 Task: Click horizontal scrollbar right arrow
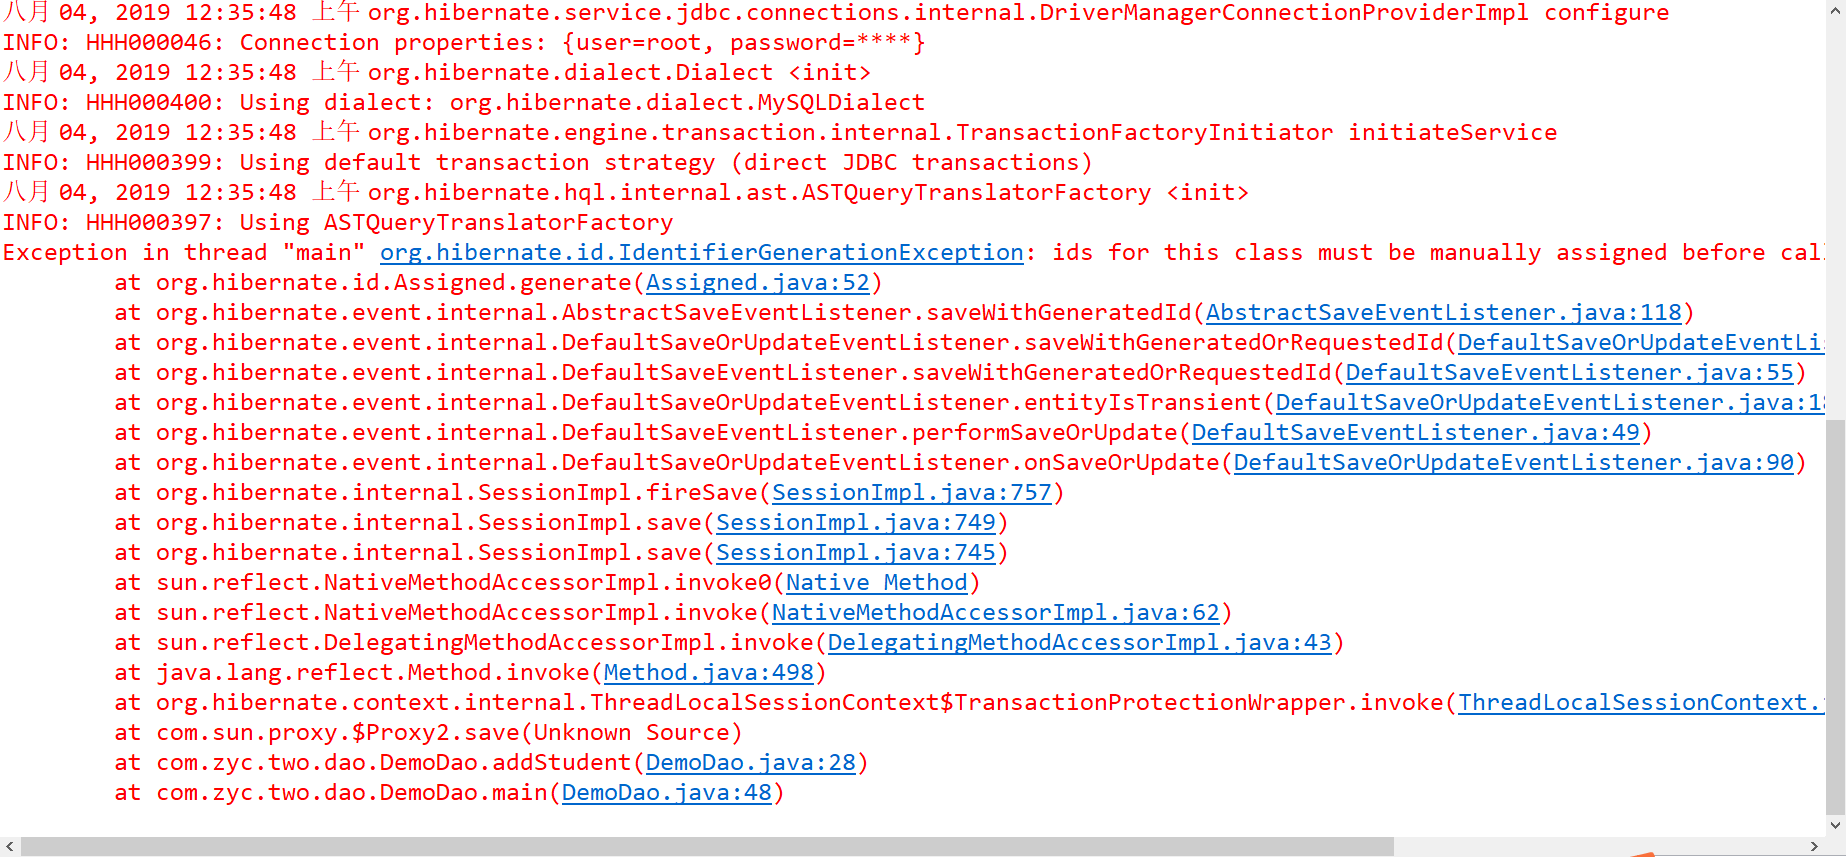tap(1814, 846)
